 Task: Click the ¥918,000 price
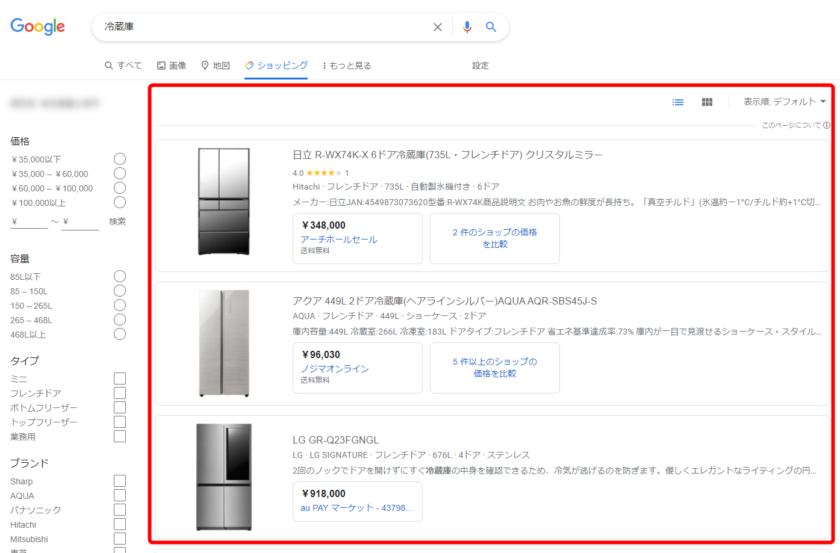pos(324,494)
